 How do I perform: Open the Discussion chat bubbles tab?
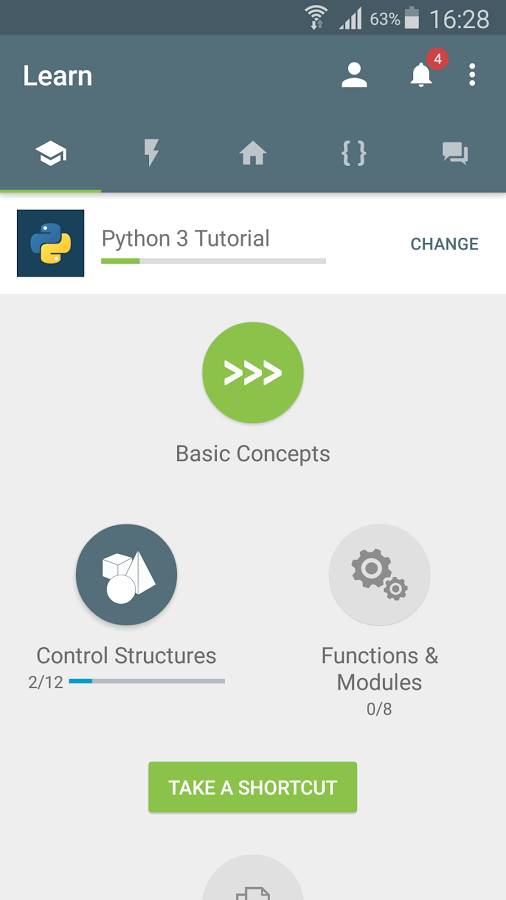456,154
